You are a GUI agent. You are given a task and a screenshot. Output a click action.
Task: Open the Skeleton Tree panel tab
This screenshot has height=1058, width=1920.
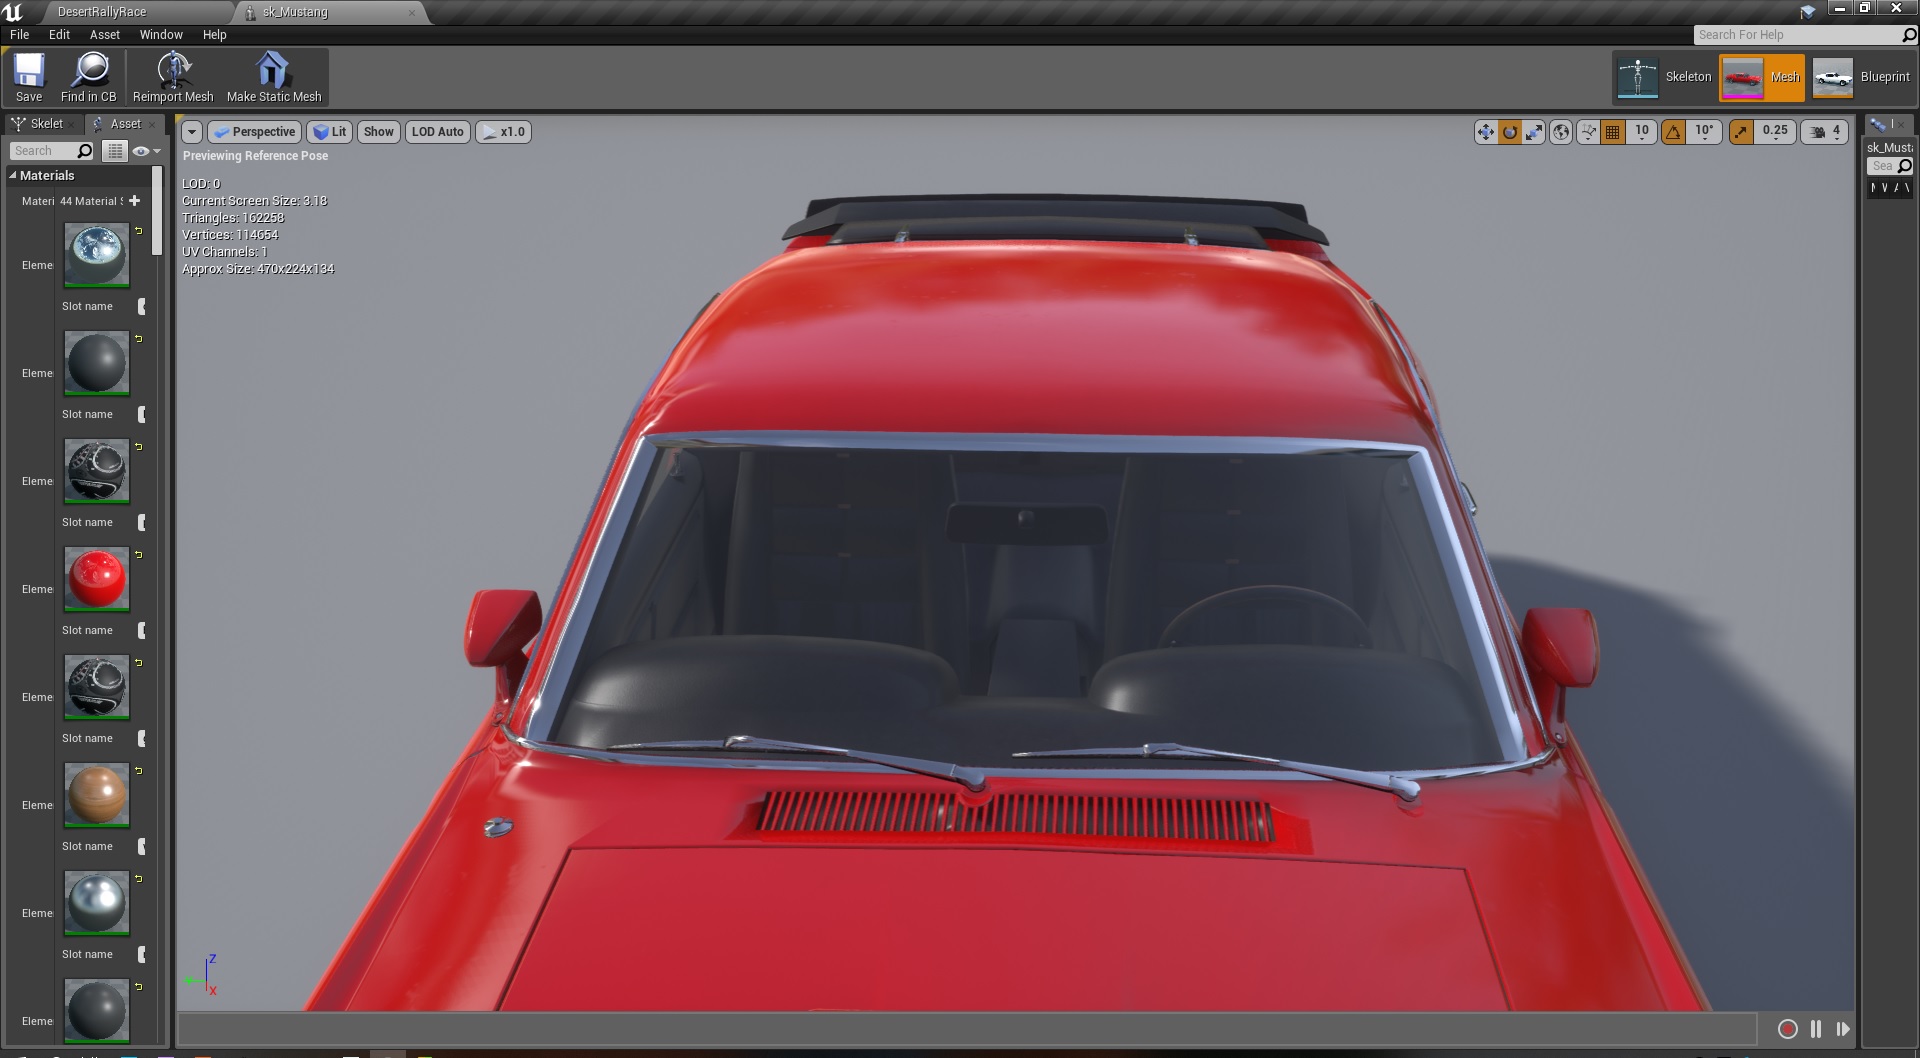[x=40, y=124]
